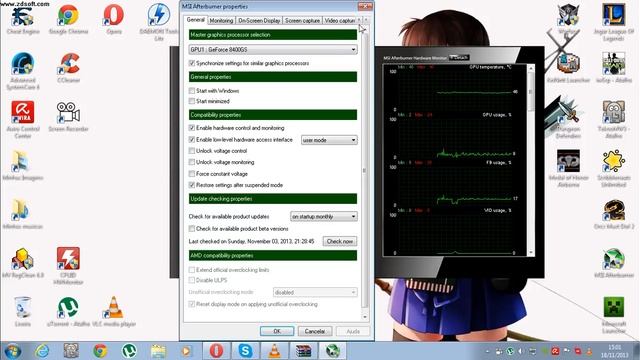Launch the Minecraft Launcher desktop shortcut
This screenshot has width=640, height=360.
[614, 315]
